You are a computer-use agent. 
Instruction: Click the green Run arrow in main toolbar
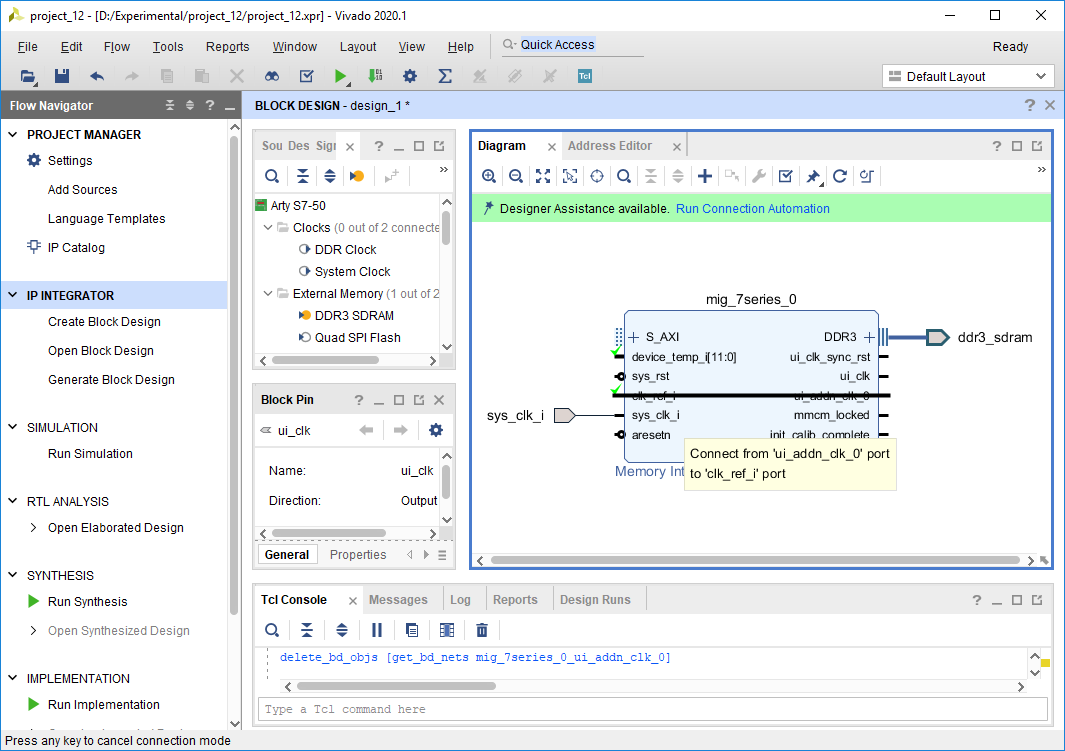pos(340,76)
